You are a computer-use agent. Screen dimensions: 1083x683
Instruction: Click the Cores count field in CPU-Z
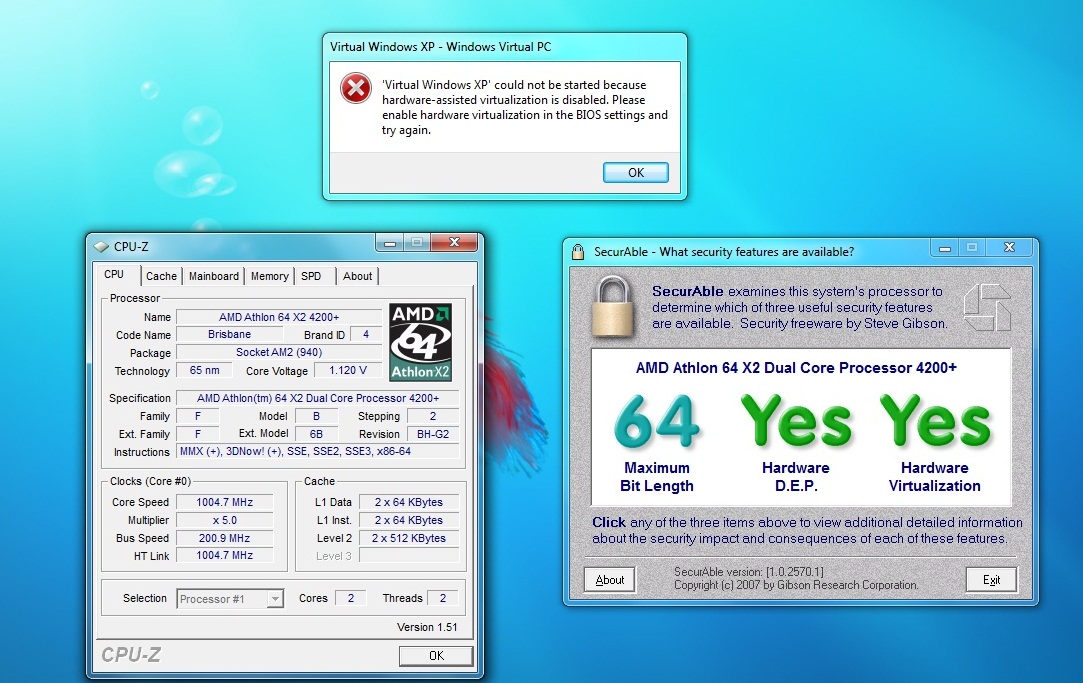tap(350, 598)
